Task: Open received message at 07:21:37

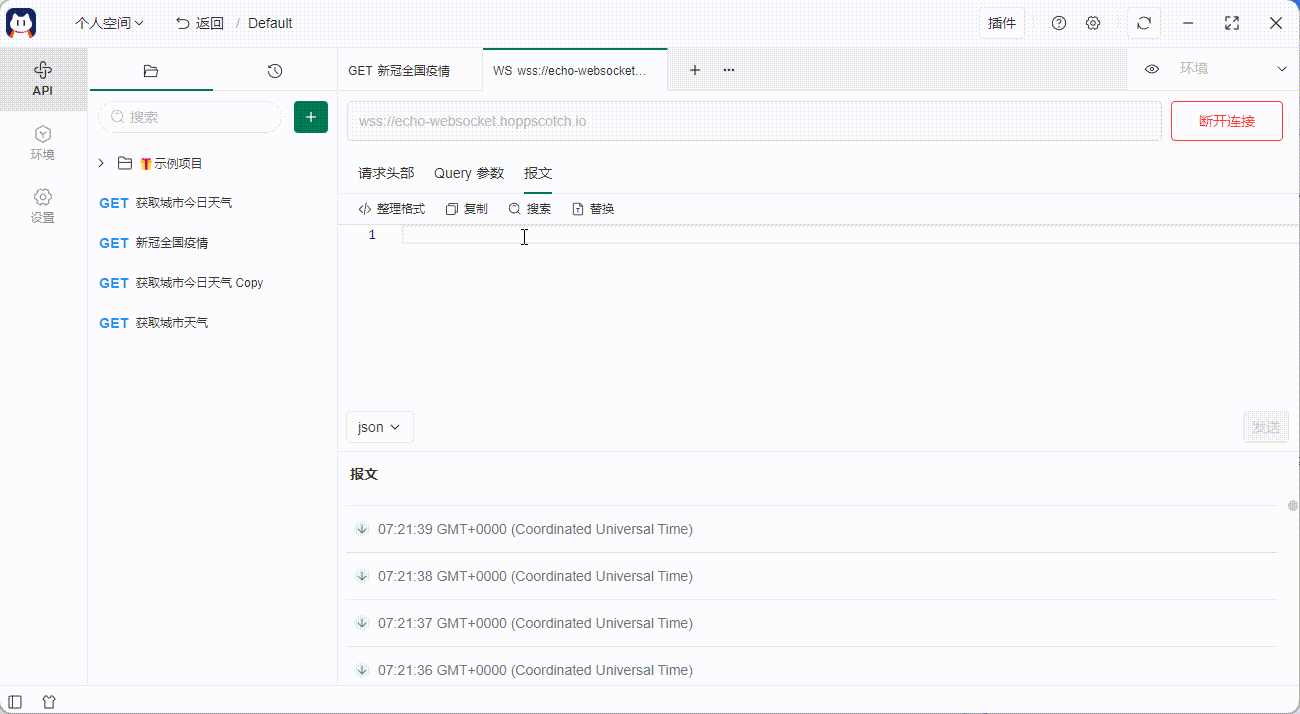Action: click(x=812, y=623)
